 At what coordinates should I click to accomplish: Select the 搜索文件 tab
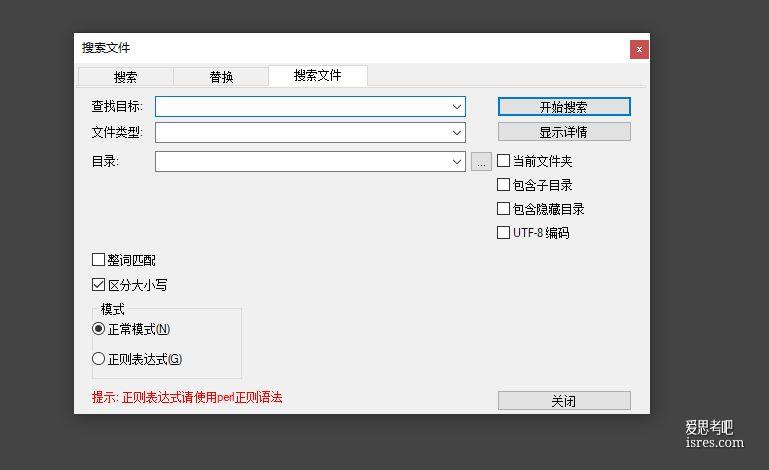click(318, 76)
